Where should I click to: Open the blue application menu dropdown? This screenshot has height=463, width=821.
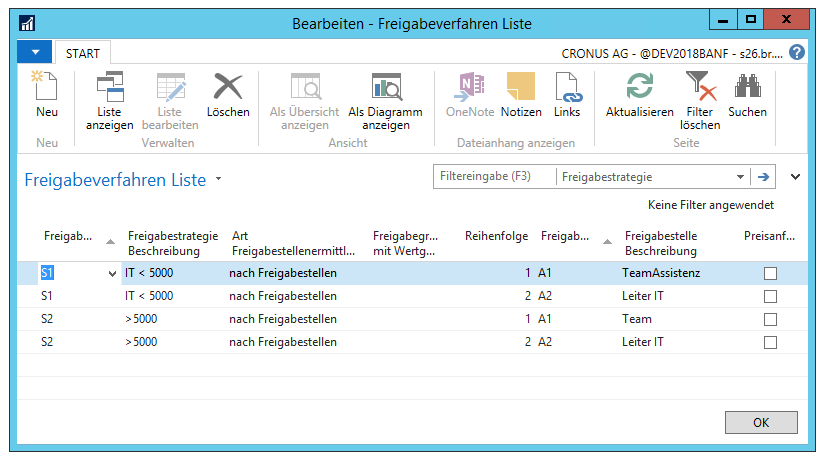[x=35, y=52]
